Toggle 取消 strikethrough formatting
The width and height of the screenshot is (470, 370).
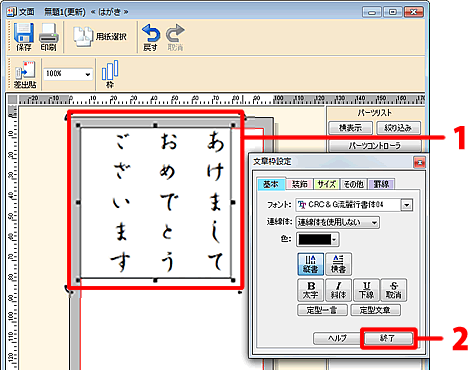coord(394,290)
